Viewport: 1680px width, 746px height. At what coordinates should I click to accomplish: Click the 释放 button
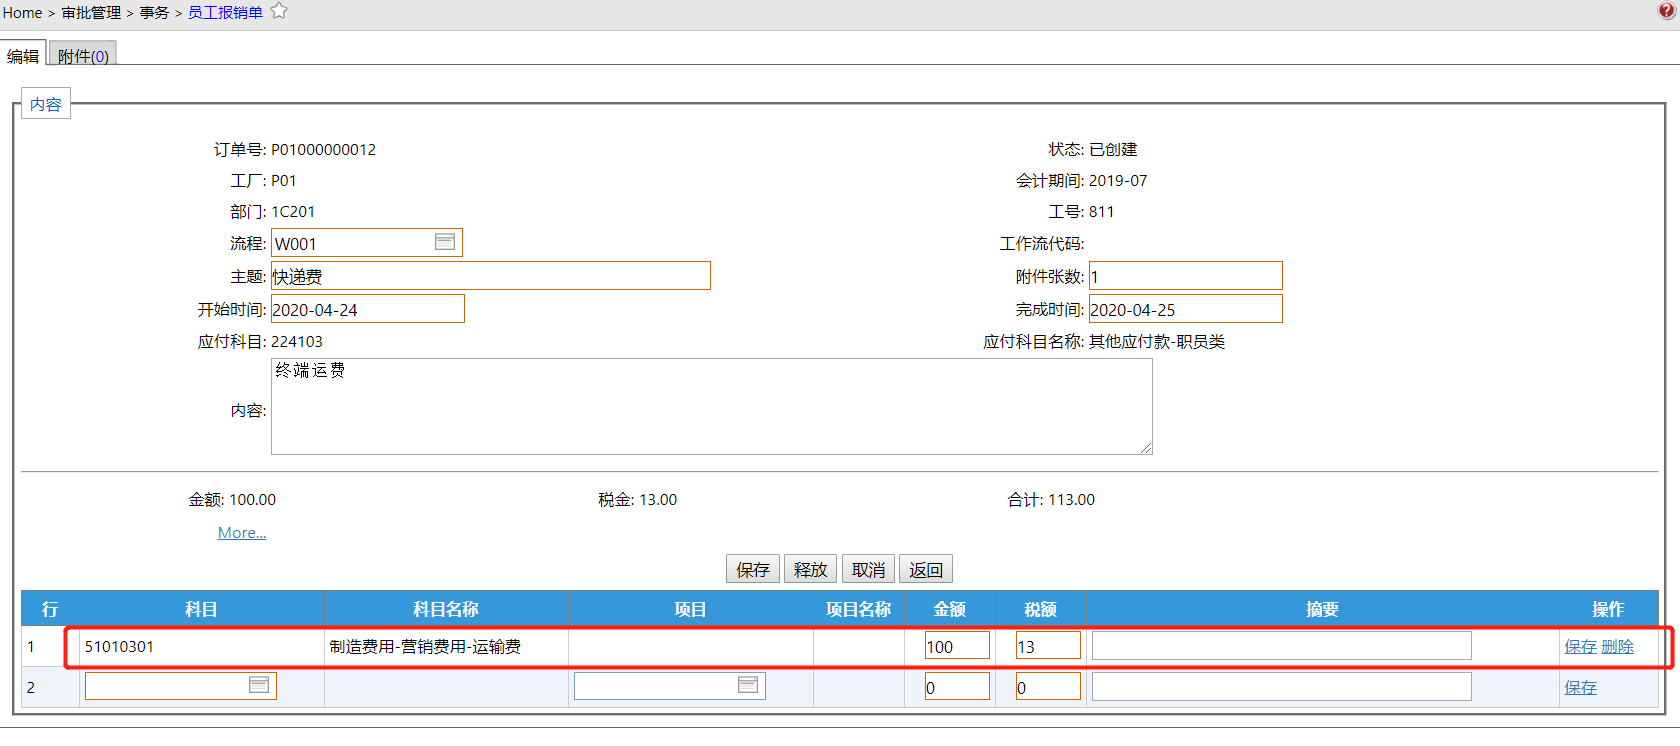(x=810, y=569)
